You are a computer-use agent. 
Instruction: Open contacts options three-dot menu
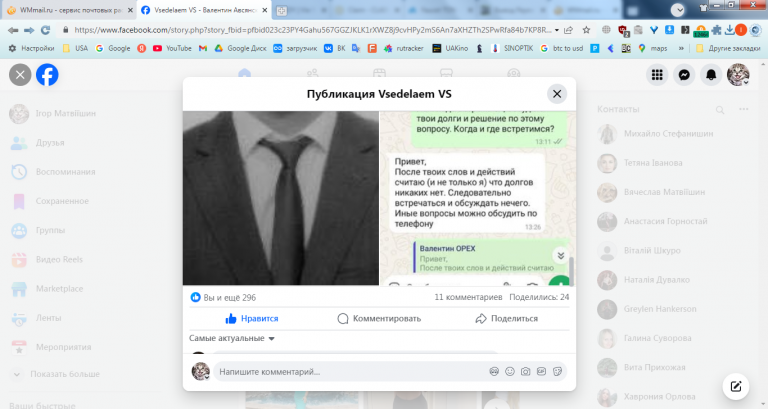click(x=744, y=109)
